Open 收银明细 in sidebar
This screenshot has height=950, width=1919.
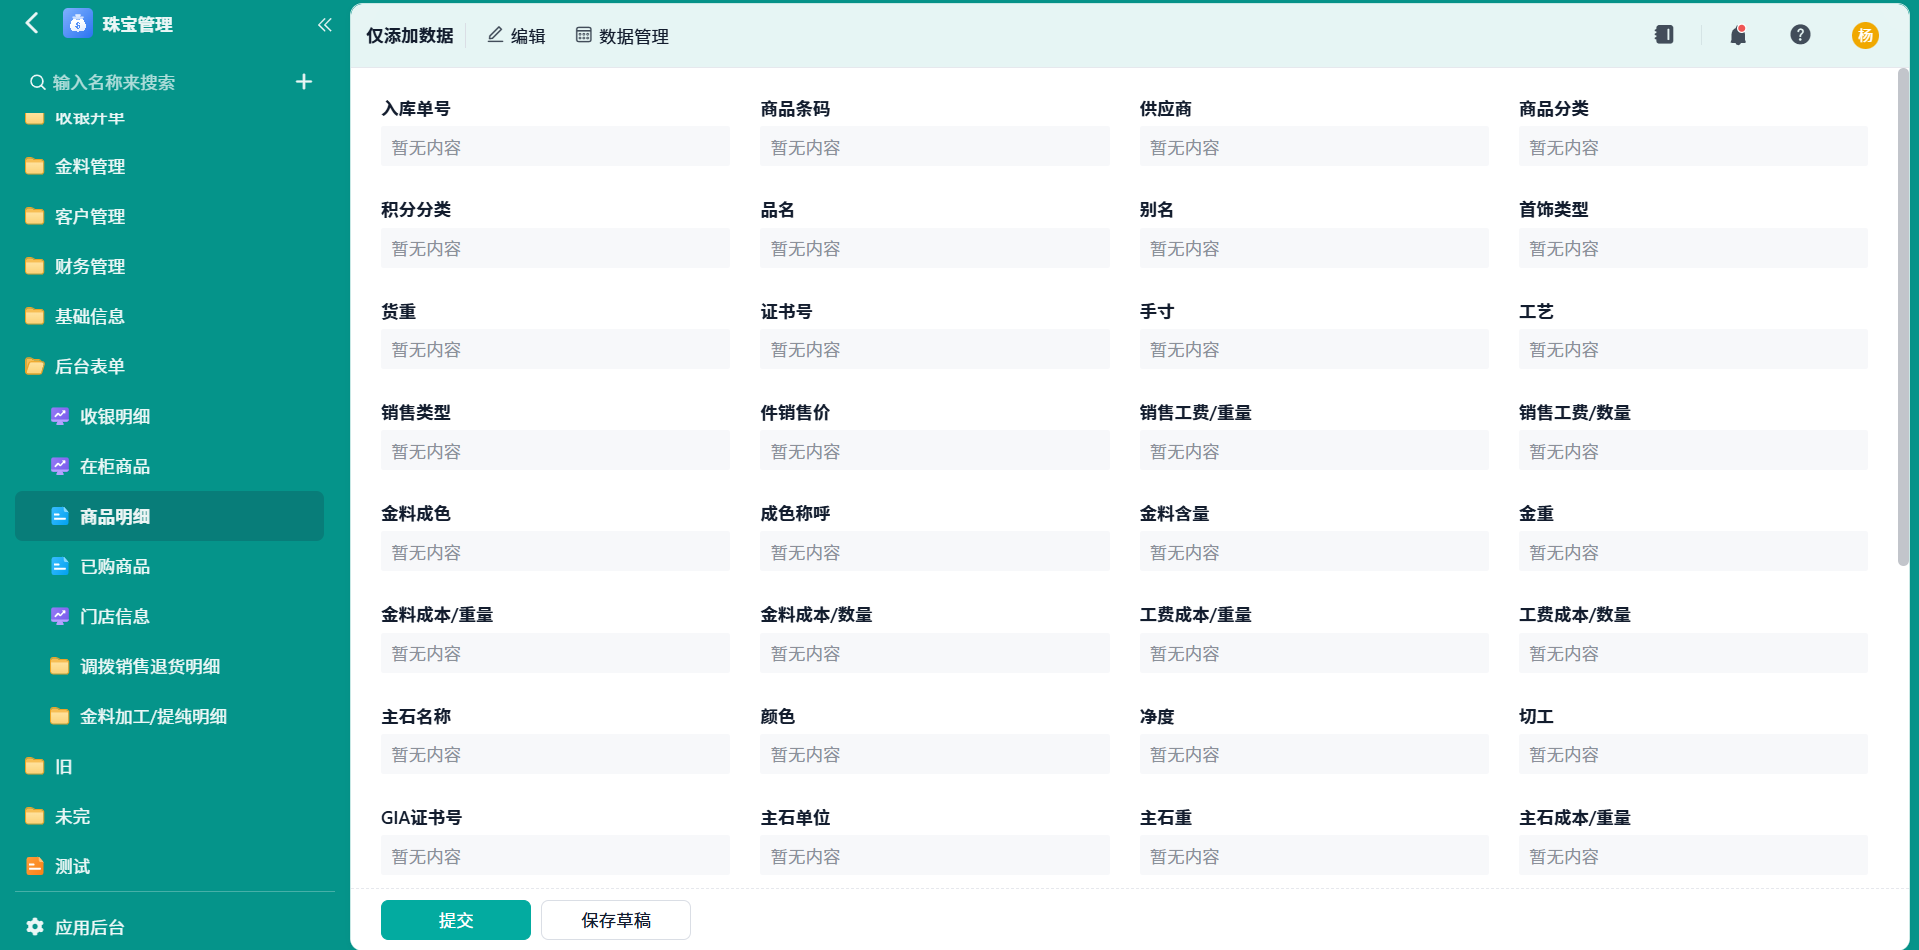point(169,416)
